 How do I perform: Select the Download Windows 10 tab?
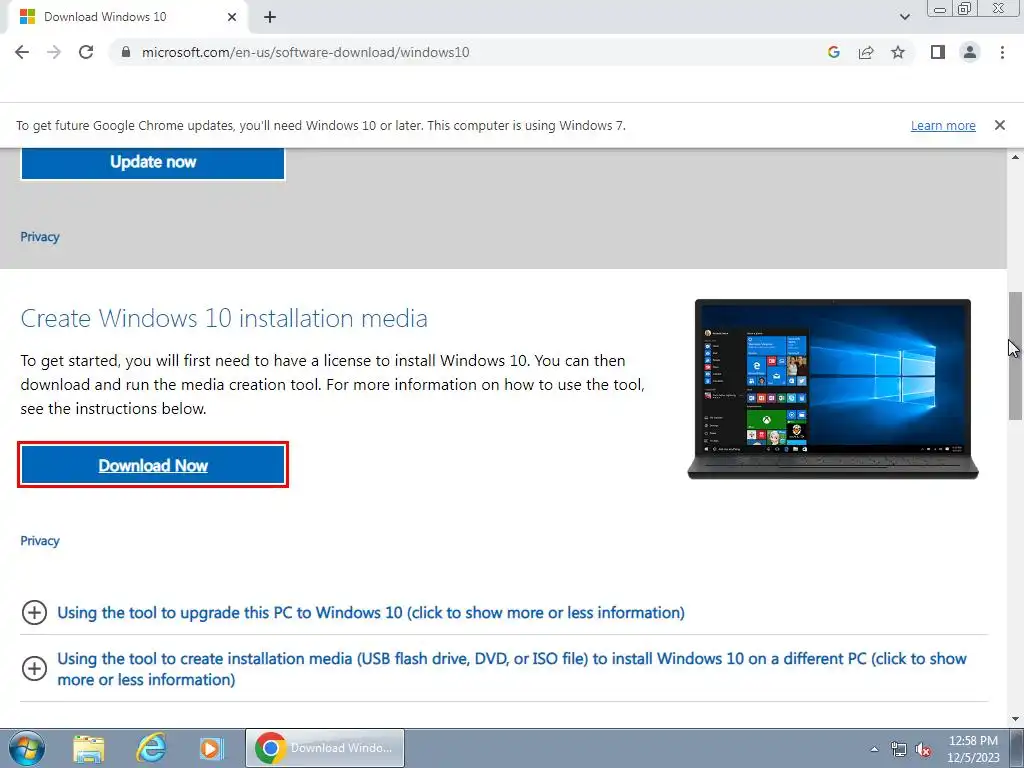pyautogui.click(x=127, y=17)
